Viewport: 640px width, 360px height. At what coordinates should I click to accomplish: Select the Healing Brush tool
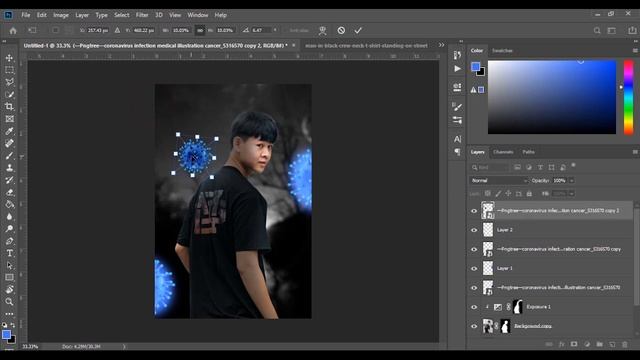pyautogui.click(x=9, y=143)
